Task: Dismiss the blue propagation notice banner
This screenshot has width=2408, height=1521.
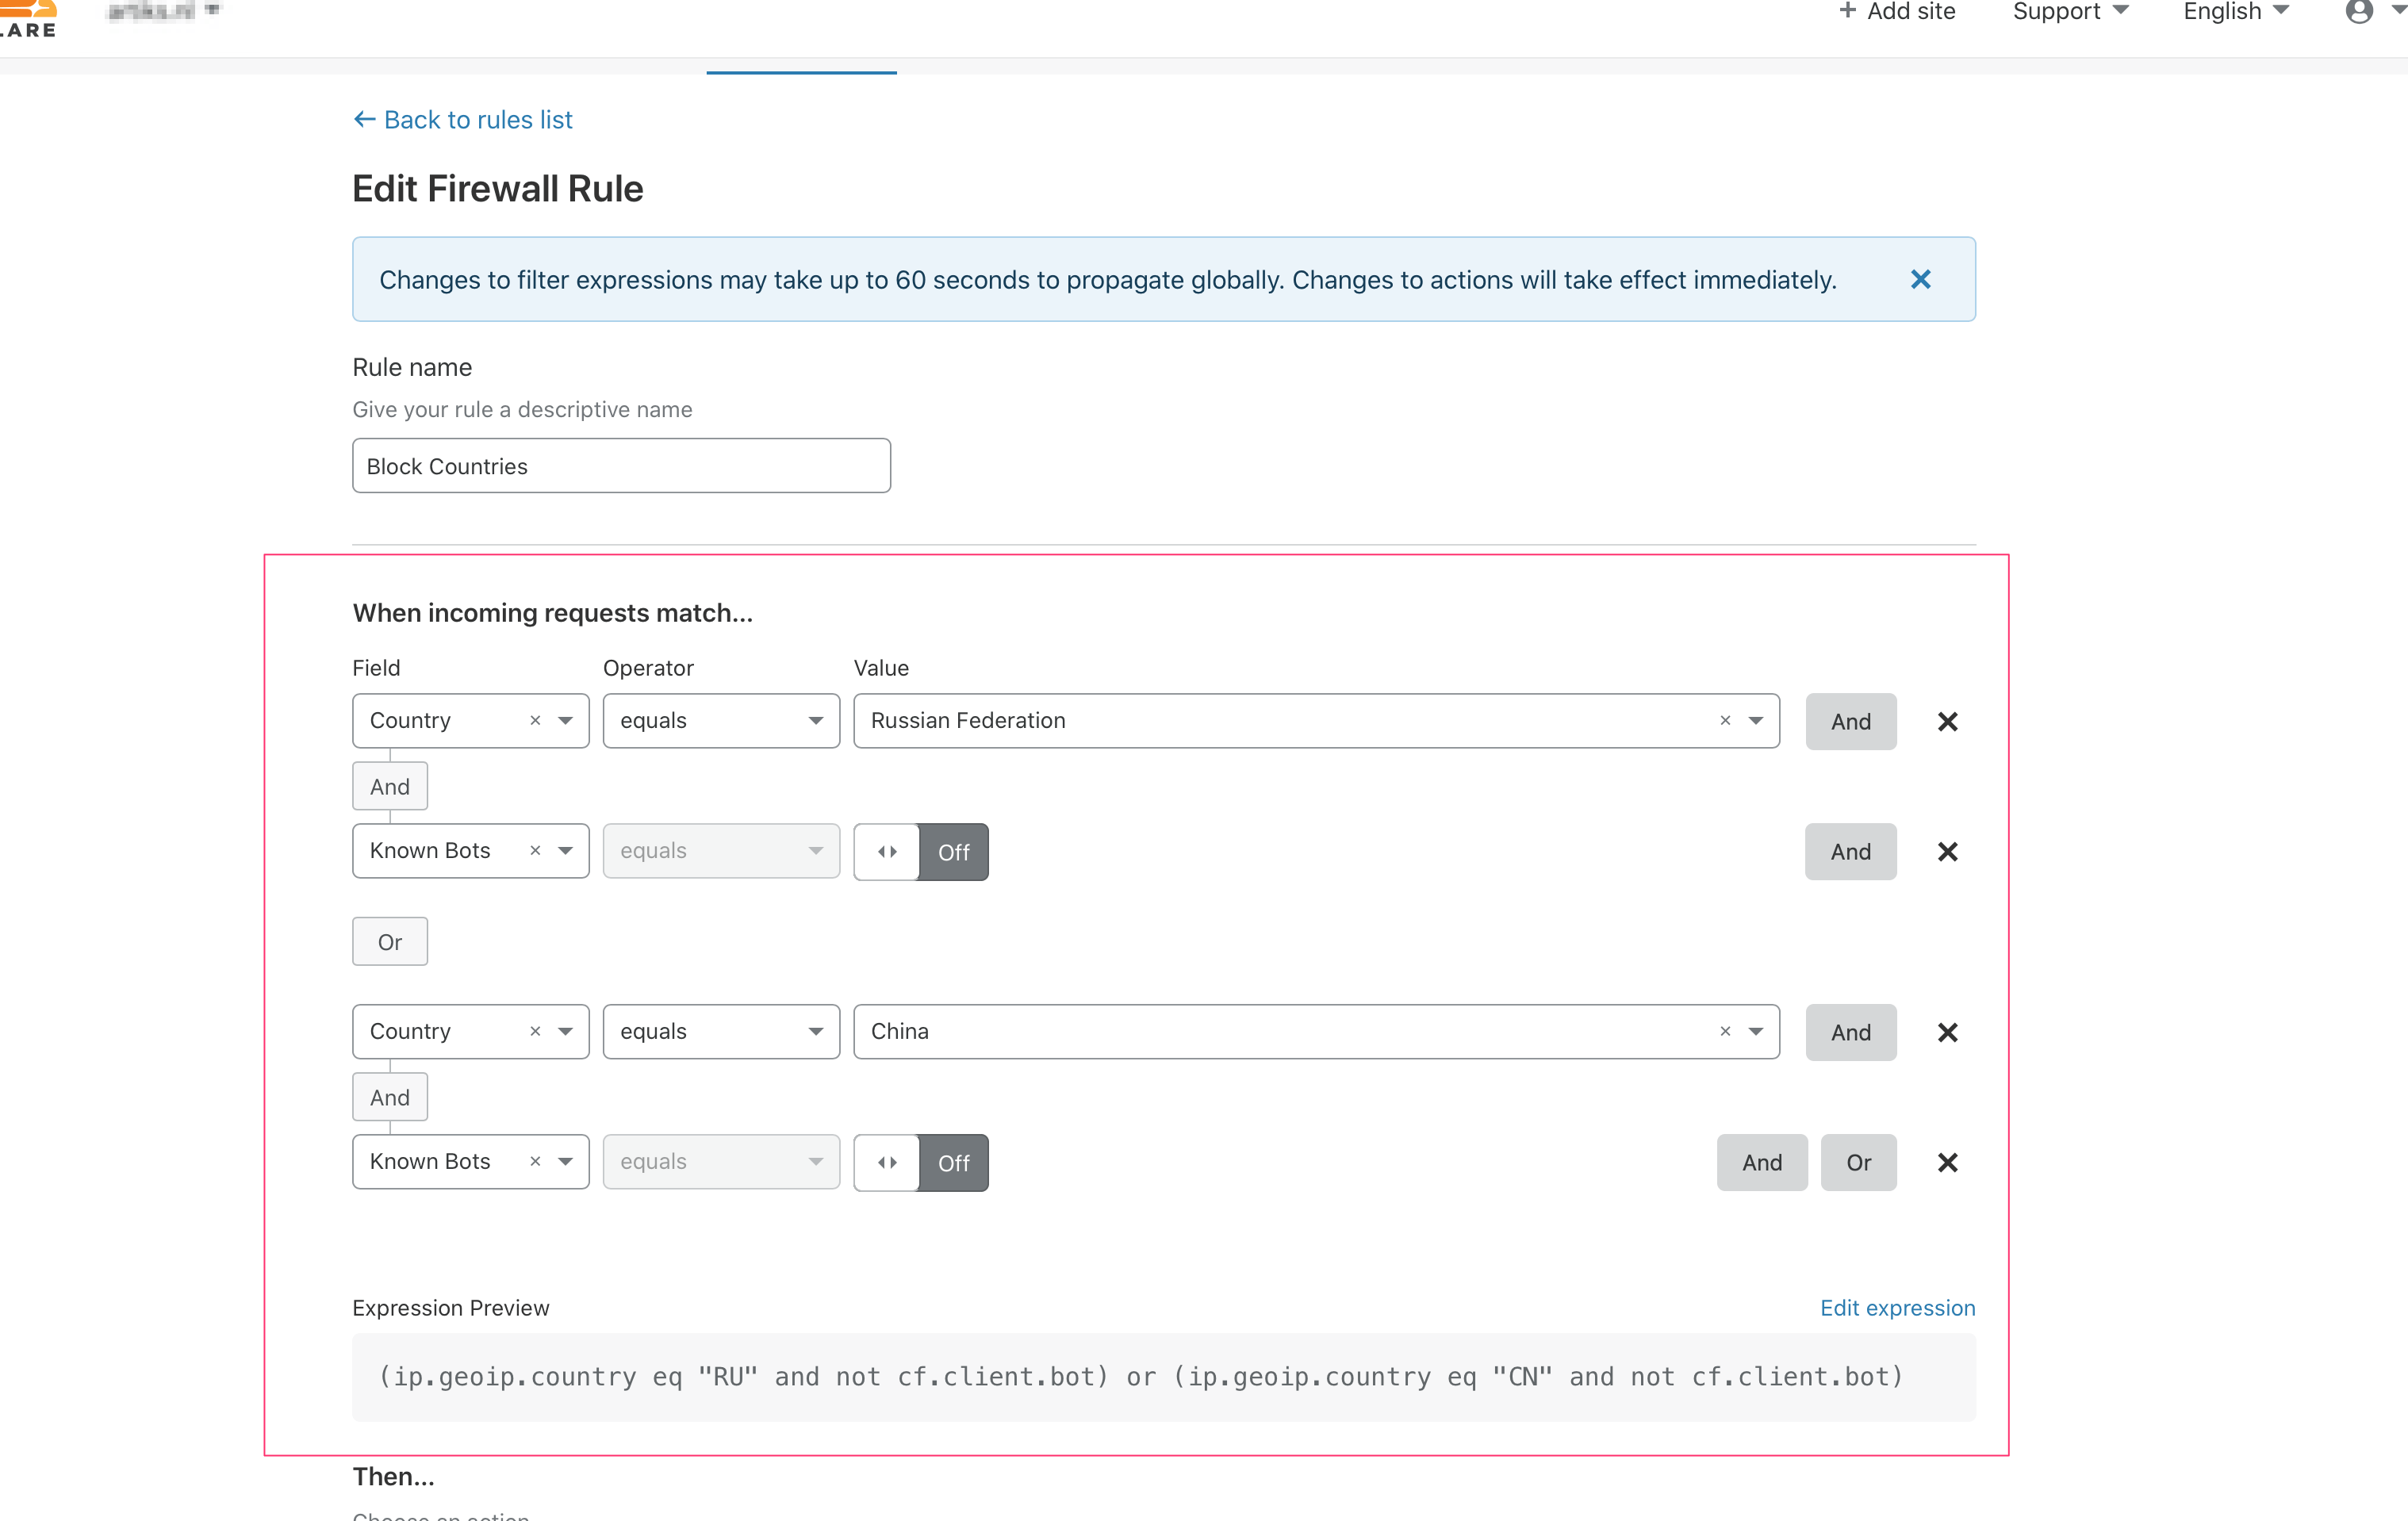Action: 1920,279
